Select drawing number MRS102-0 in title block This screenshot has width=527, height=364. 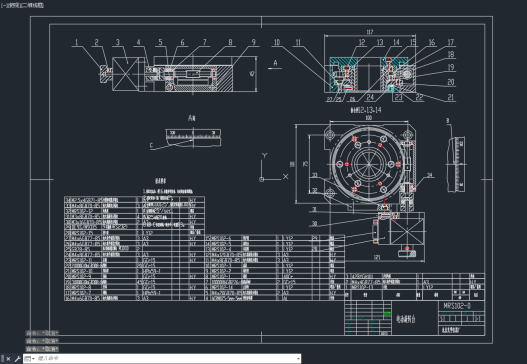457,306
